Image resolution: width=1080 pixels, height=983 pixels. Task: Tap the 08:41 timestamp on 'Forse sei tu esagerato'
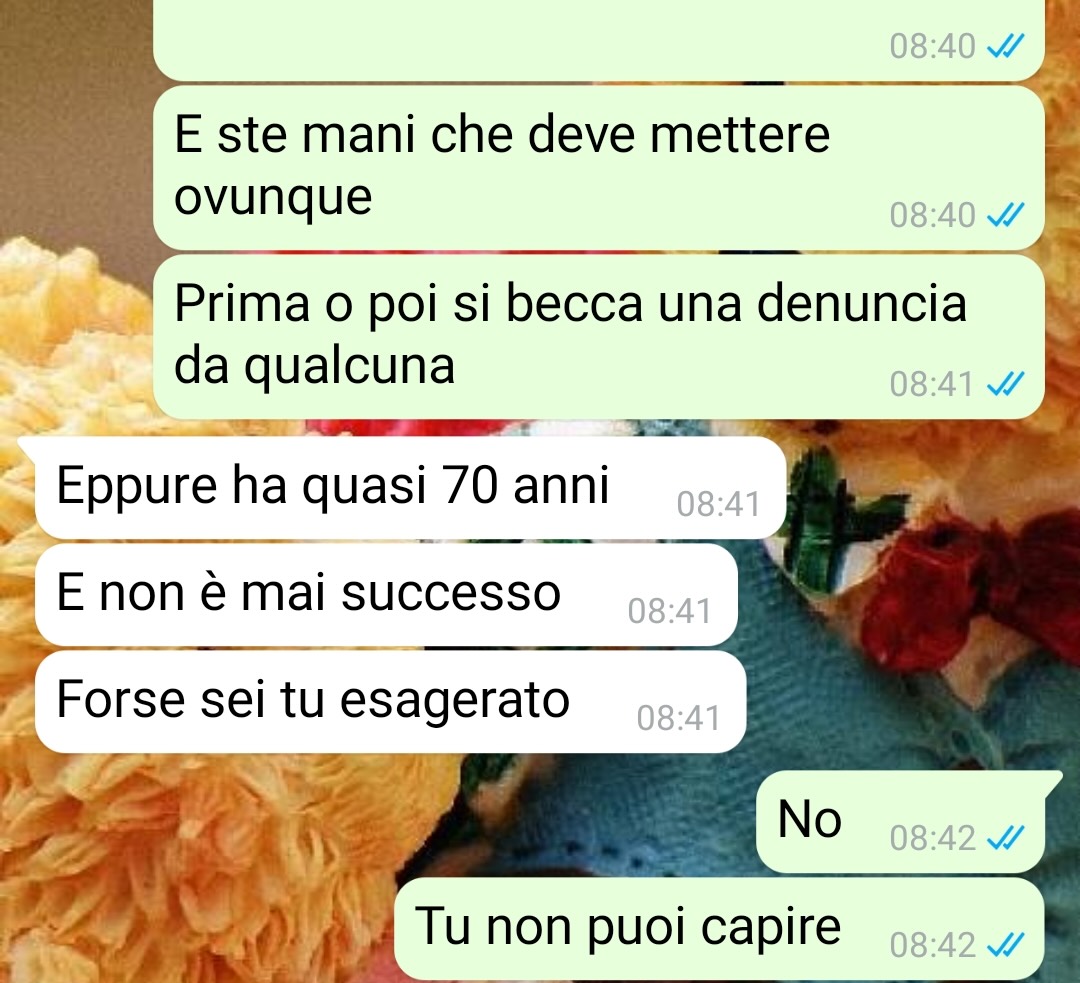click(x=678, y=718)
